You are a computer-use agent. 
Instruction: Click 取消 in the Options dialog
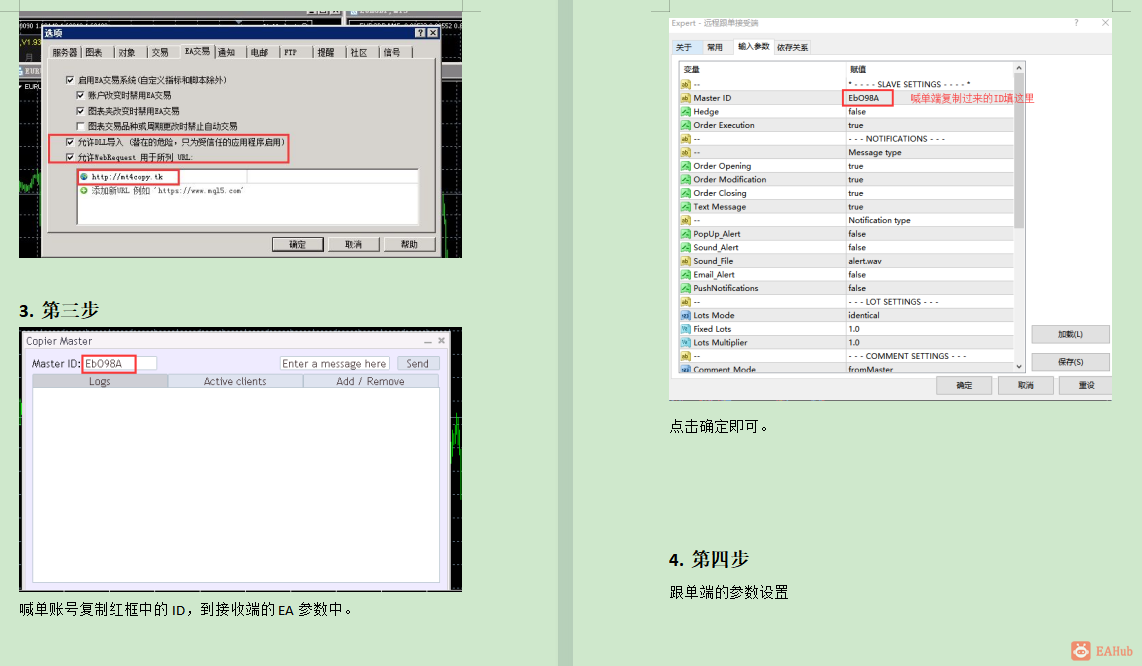pyautogui.click(x=353, y=244)
